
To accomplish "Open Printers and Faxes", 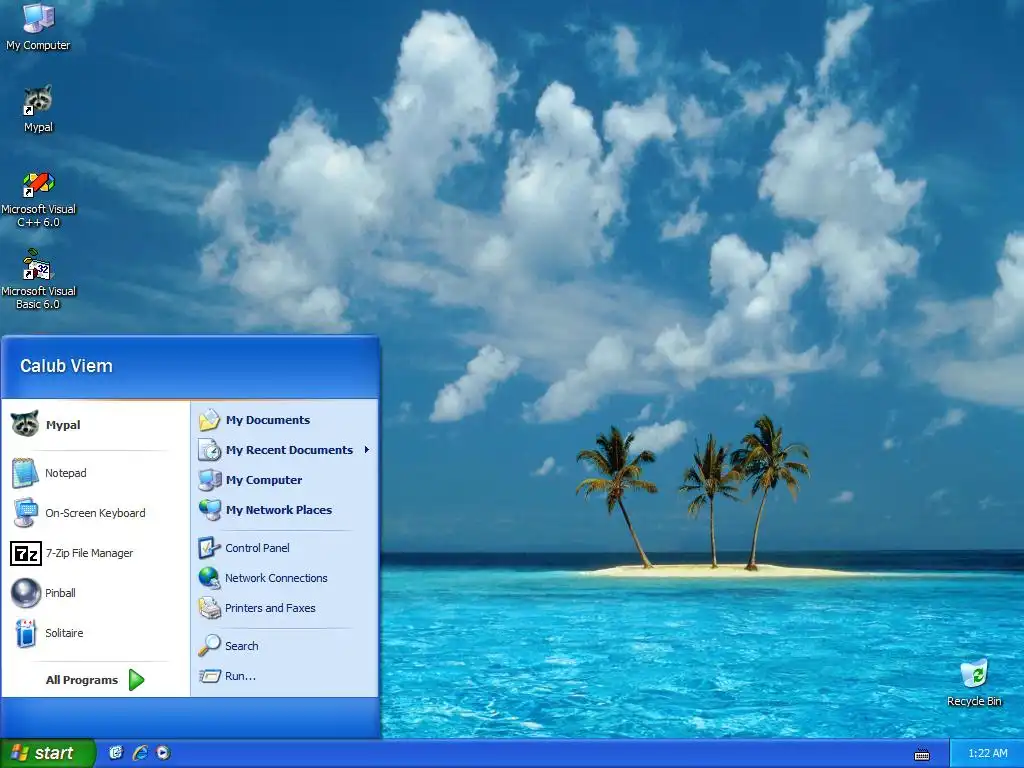I will [x=285, y=608].
